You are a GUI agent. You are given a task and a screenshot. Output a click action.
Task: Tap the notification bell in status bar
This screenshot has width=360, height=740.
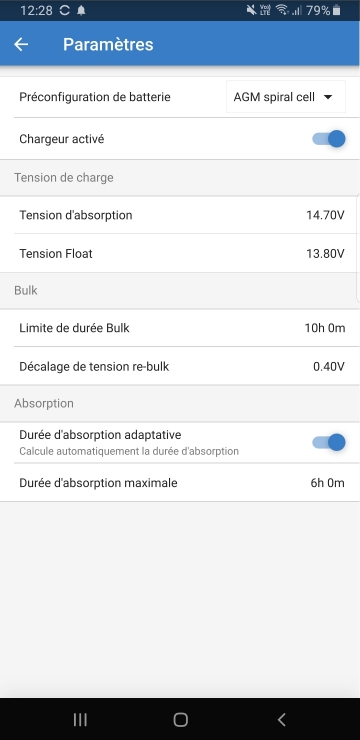coord(81,10)
